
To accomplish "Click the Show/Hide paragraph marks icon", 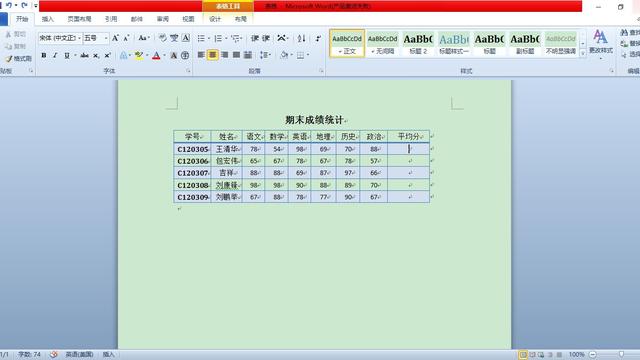I will pos(318,38).
